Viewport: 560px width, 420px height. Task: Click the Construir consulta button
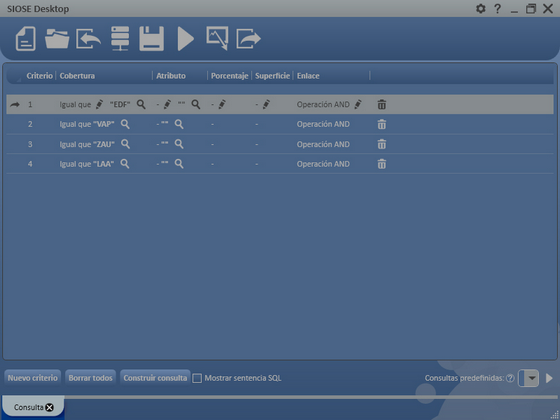(x=155, y=378)
